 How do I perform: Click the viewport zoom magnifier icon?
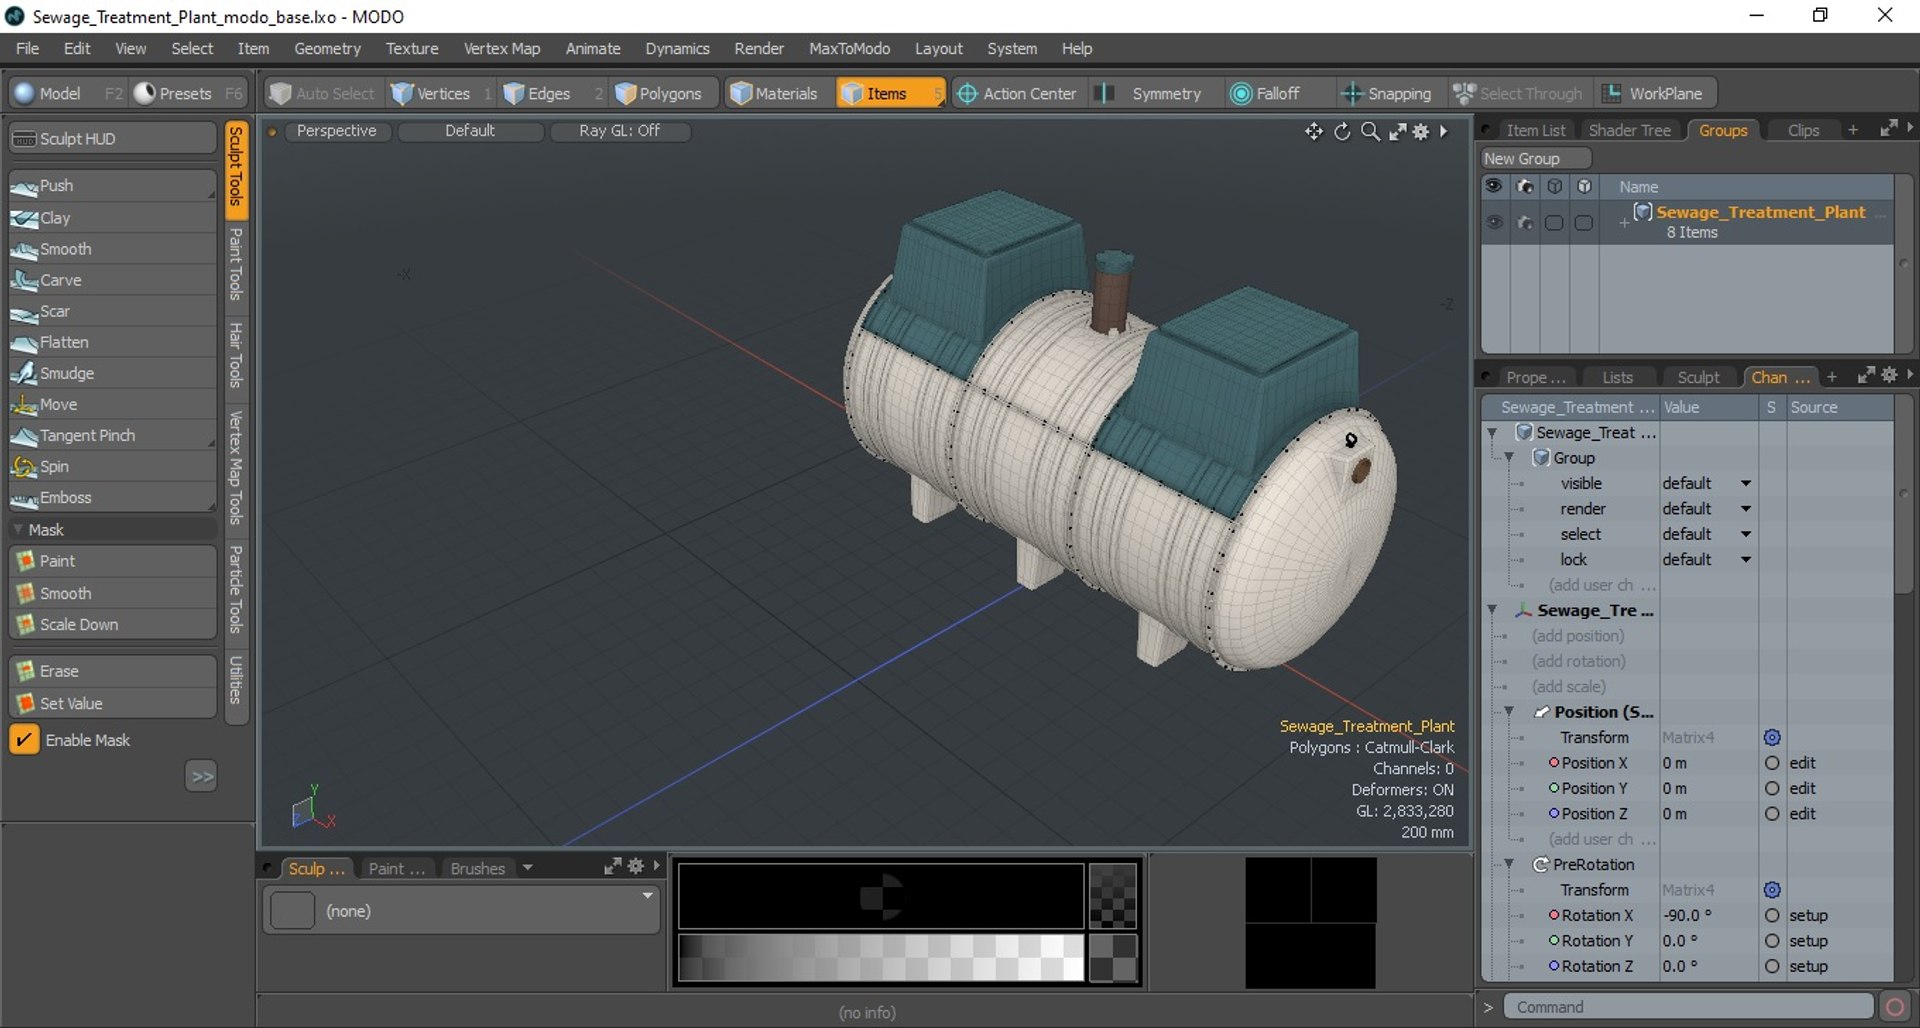pyautogui.click(x=1370, y=131)
